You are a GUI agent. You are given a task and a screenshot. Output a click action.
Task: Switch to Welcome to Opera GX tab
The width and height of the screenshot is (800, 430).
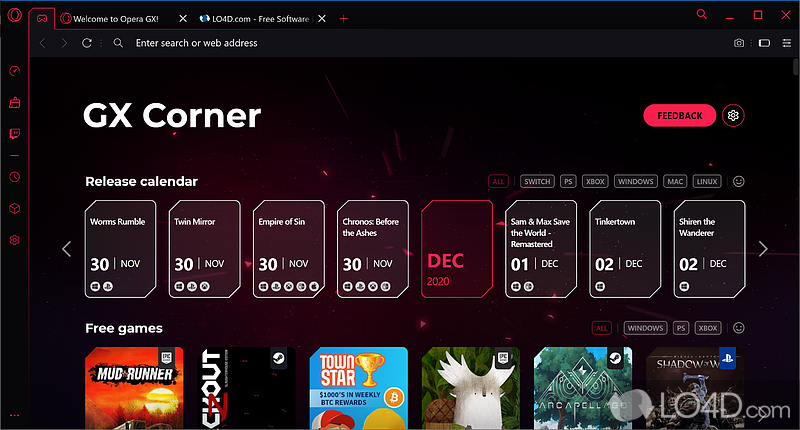pos(115,19)
